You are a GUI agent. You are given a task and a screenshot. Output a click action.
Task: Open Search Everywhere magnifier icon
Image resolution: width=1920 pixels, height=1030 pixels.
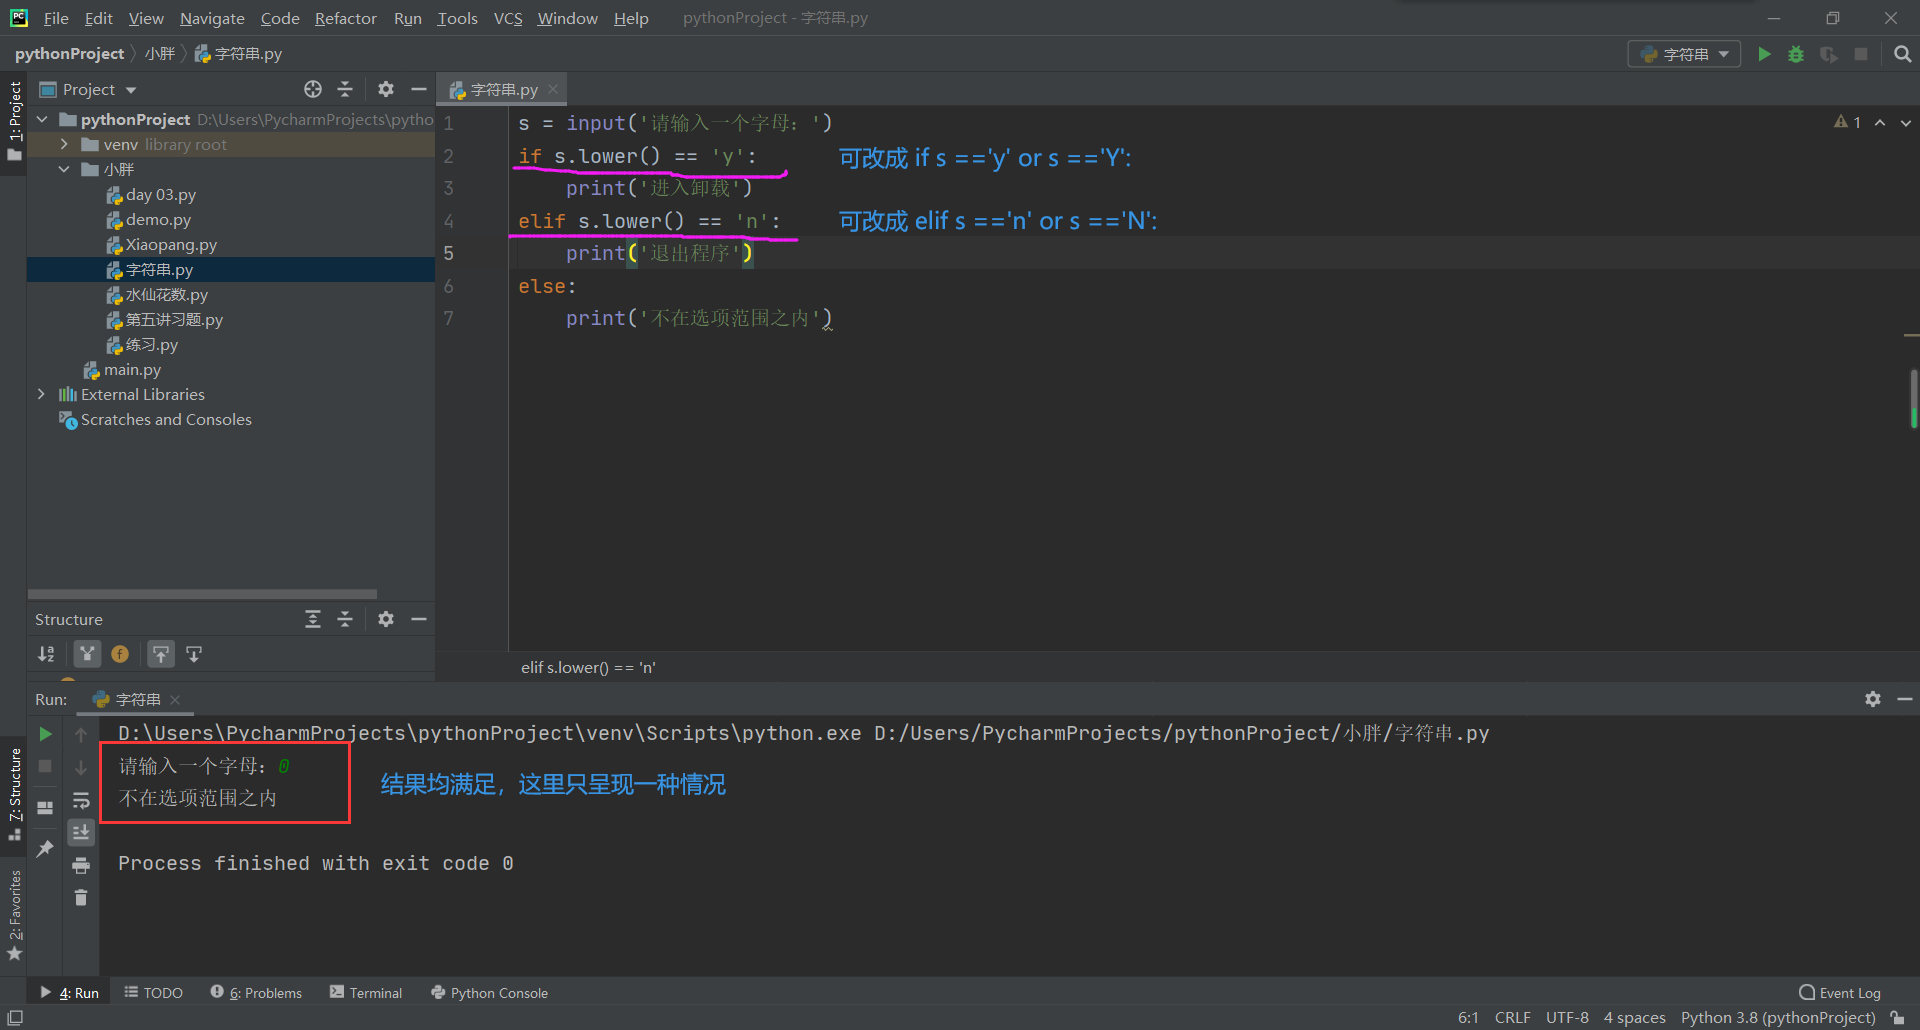[x=1902, y=54]
